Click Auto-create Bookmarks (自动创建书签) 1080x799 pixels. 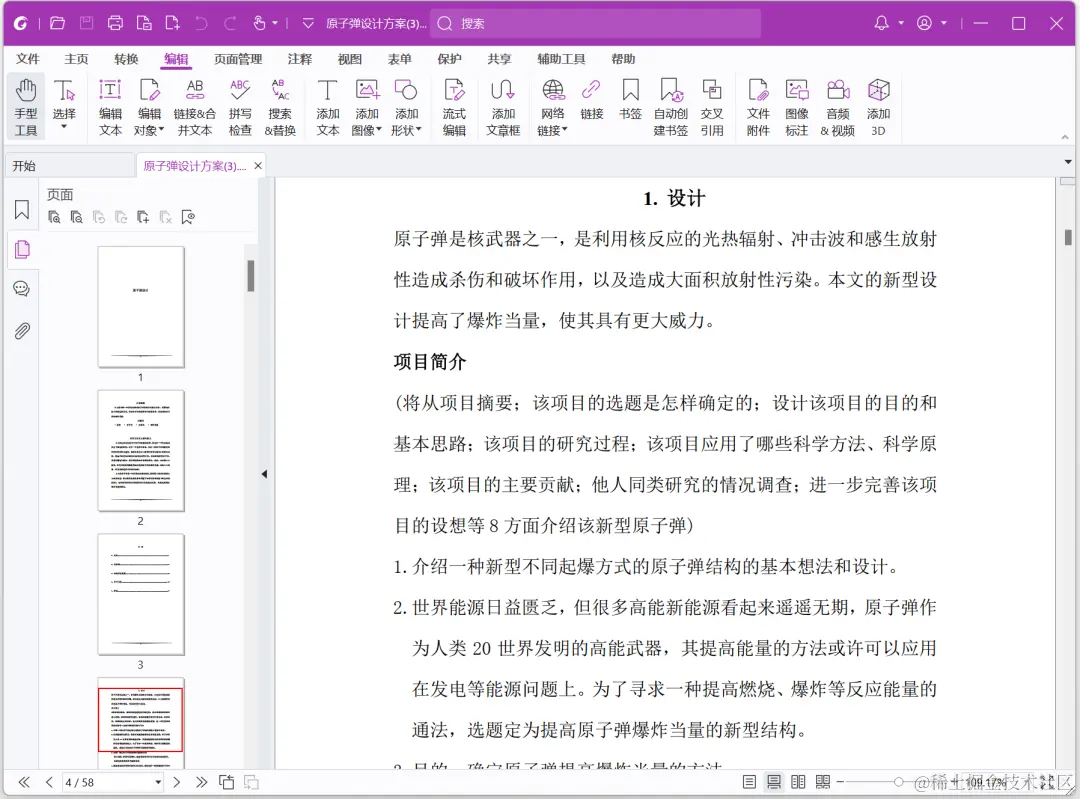(671, 107)
